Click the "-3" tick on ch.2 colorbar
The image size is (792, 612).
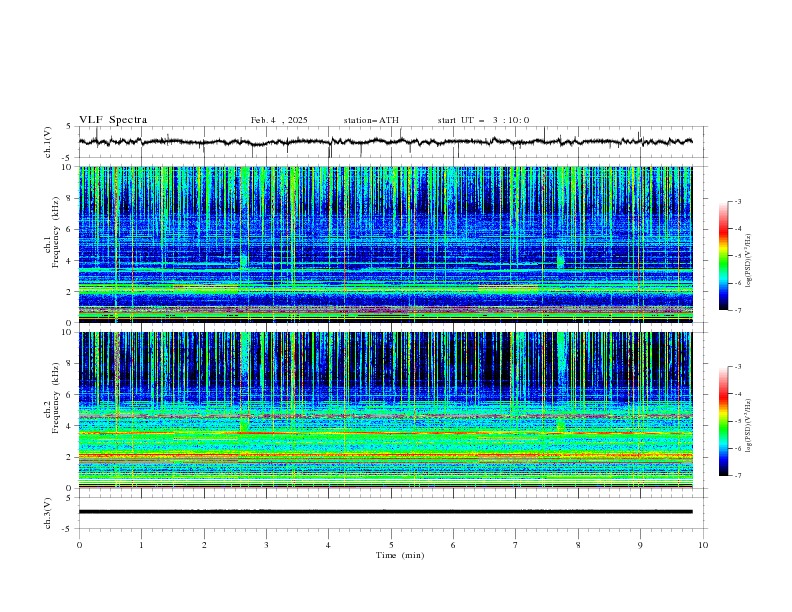[737, 367]
